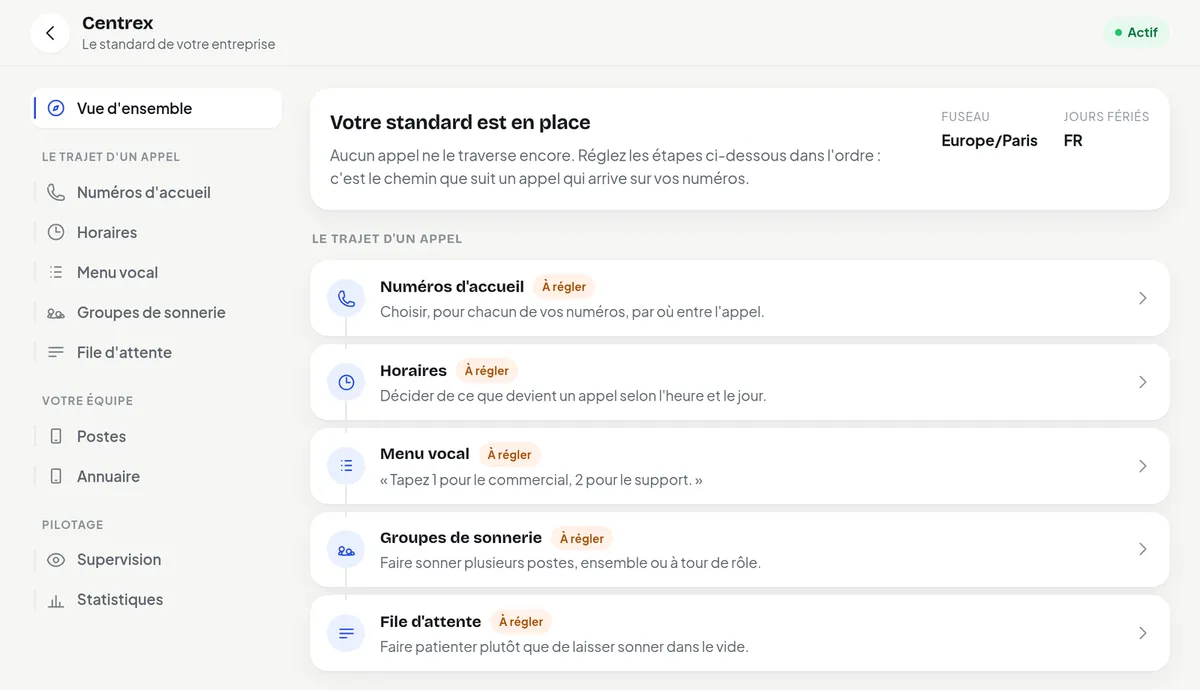
Task: Click the device icon beside Annuaire
Action: pos(56,476)
